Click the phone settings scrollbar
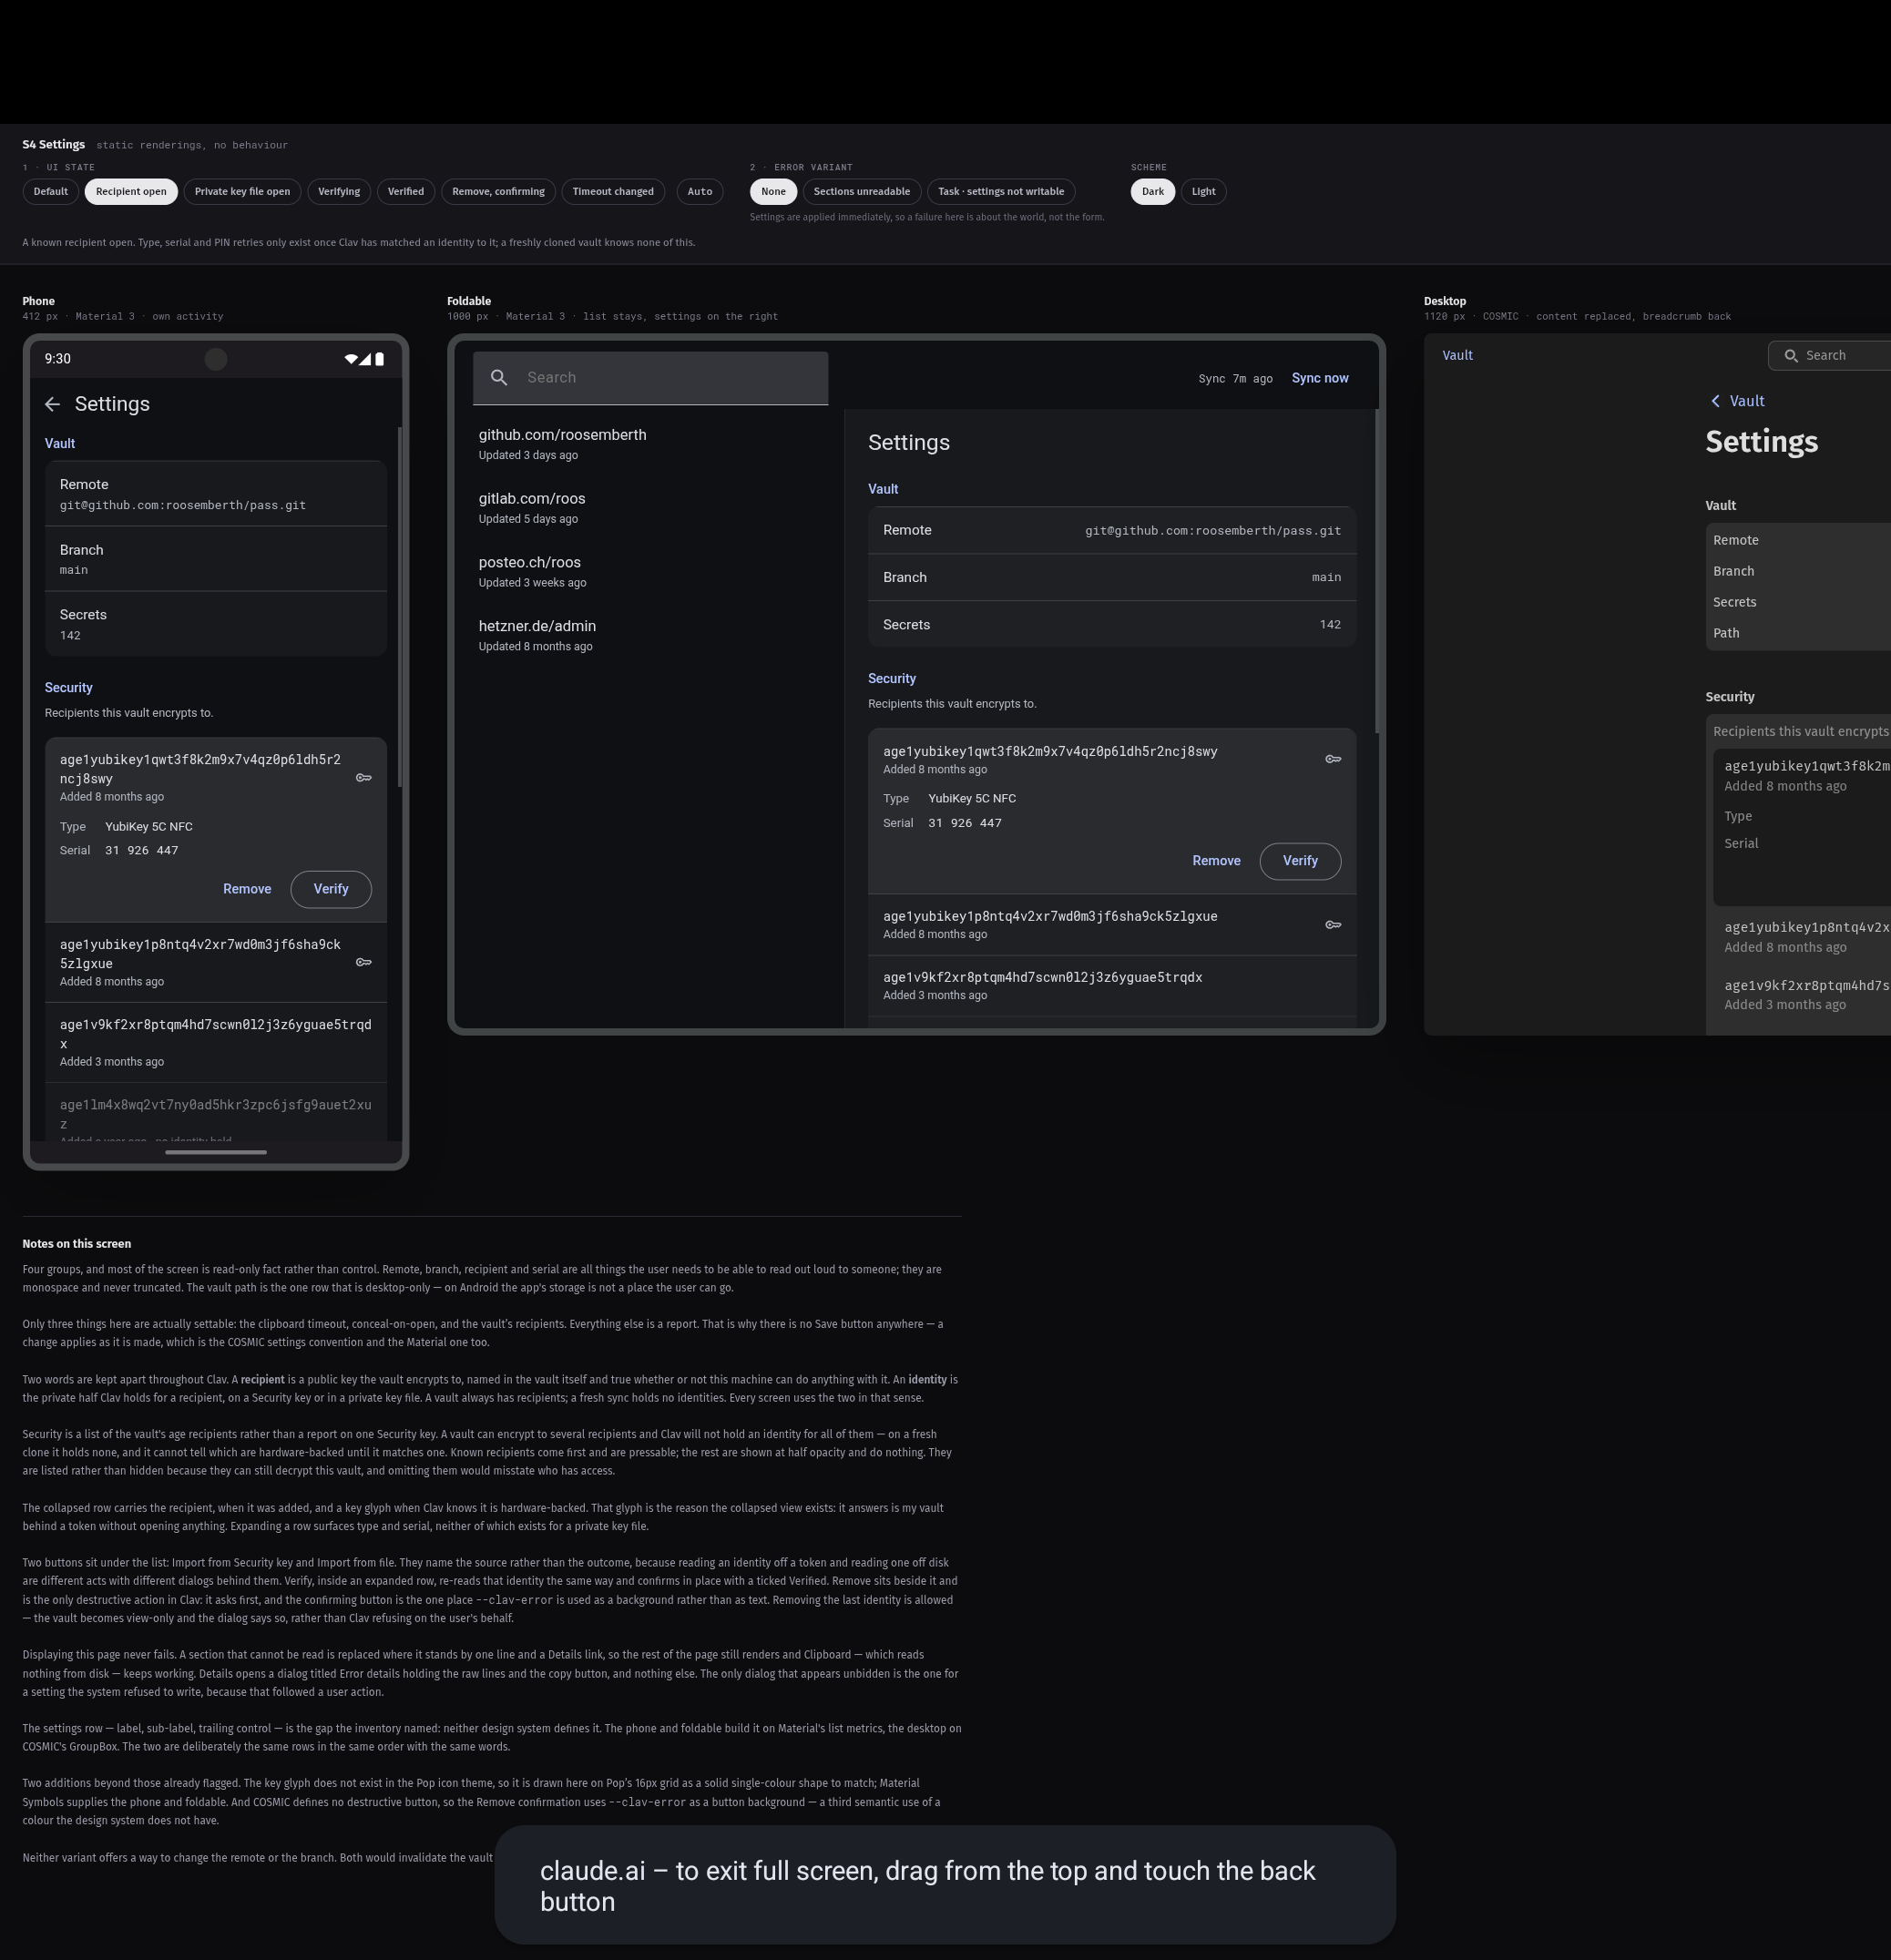The width and height of the screenshot is (1891, 1960). (399, 607)
